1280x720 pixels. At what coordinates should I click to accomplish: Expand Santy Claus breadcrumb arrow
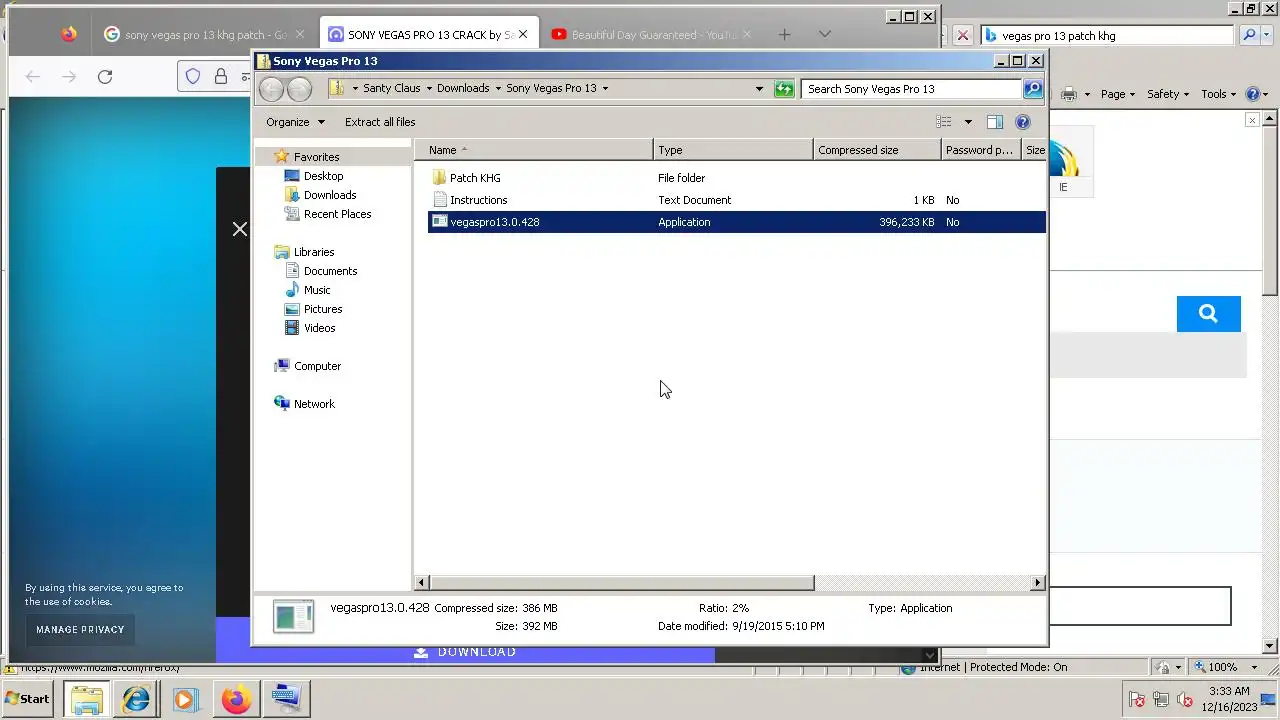[429, 88]
